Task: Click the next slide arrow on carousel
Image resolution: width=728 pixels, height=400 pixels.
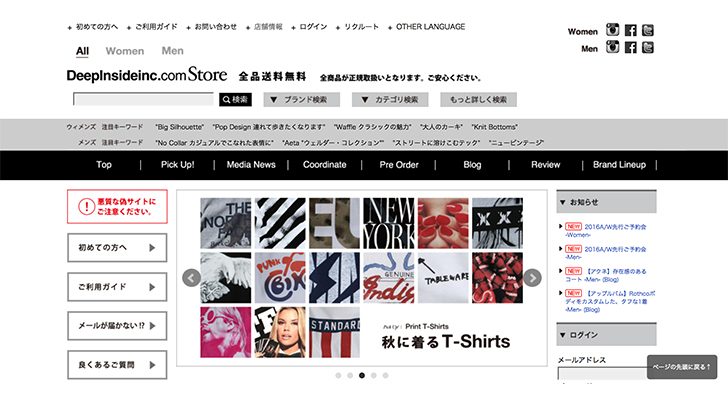Action: (533, 278)
